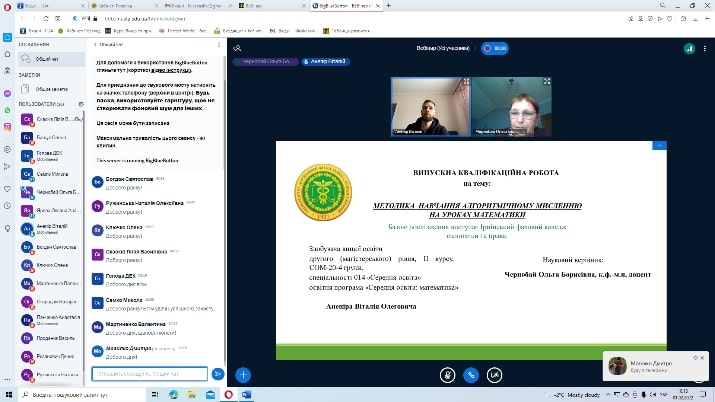Reload the page with the refresh button
The width and height of the screenshot is (715, 402).
click(46, 19)
